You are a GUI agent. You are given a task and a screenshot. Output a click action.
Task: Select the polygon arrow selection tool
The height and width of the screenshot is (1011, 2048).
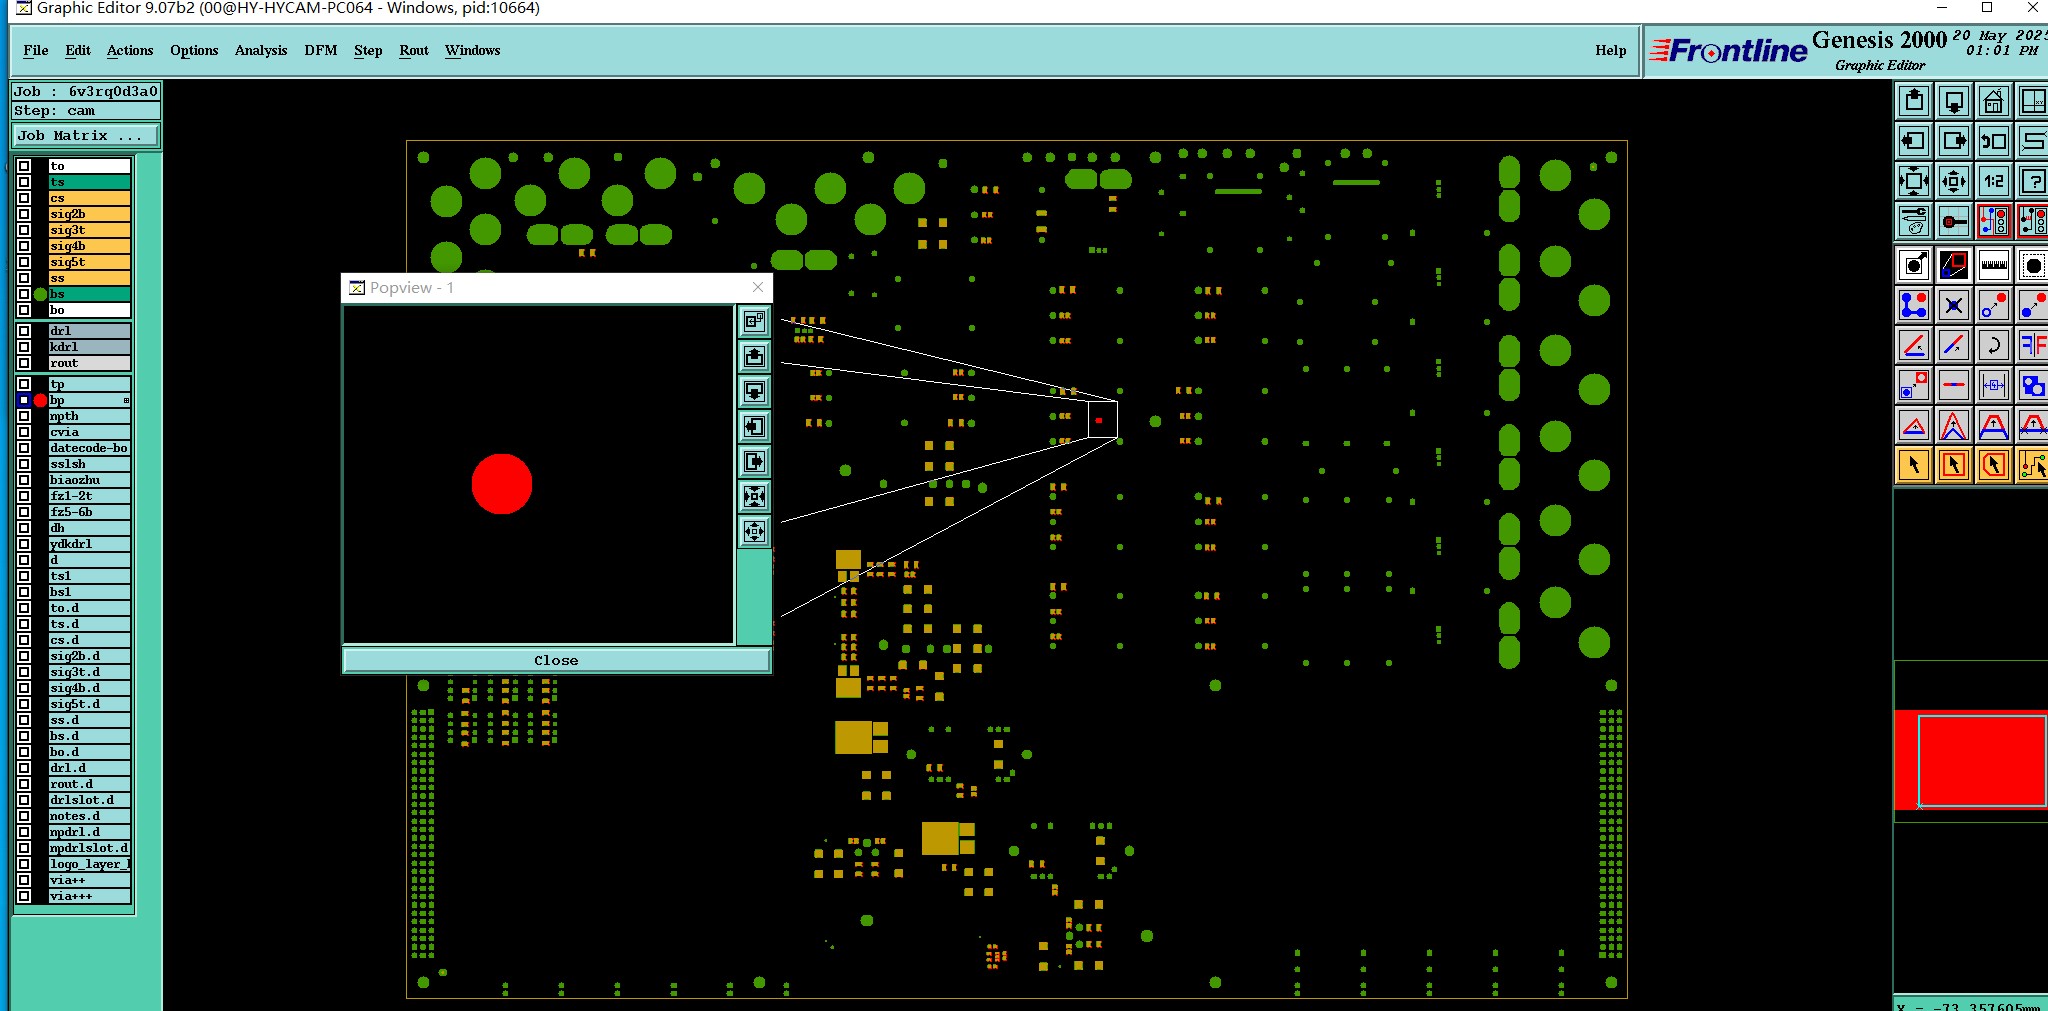[1994, 465]
